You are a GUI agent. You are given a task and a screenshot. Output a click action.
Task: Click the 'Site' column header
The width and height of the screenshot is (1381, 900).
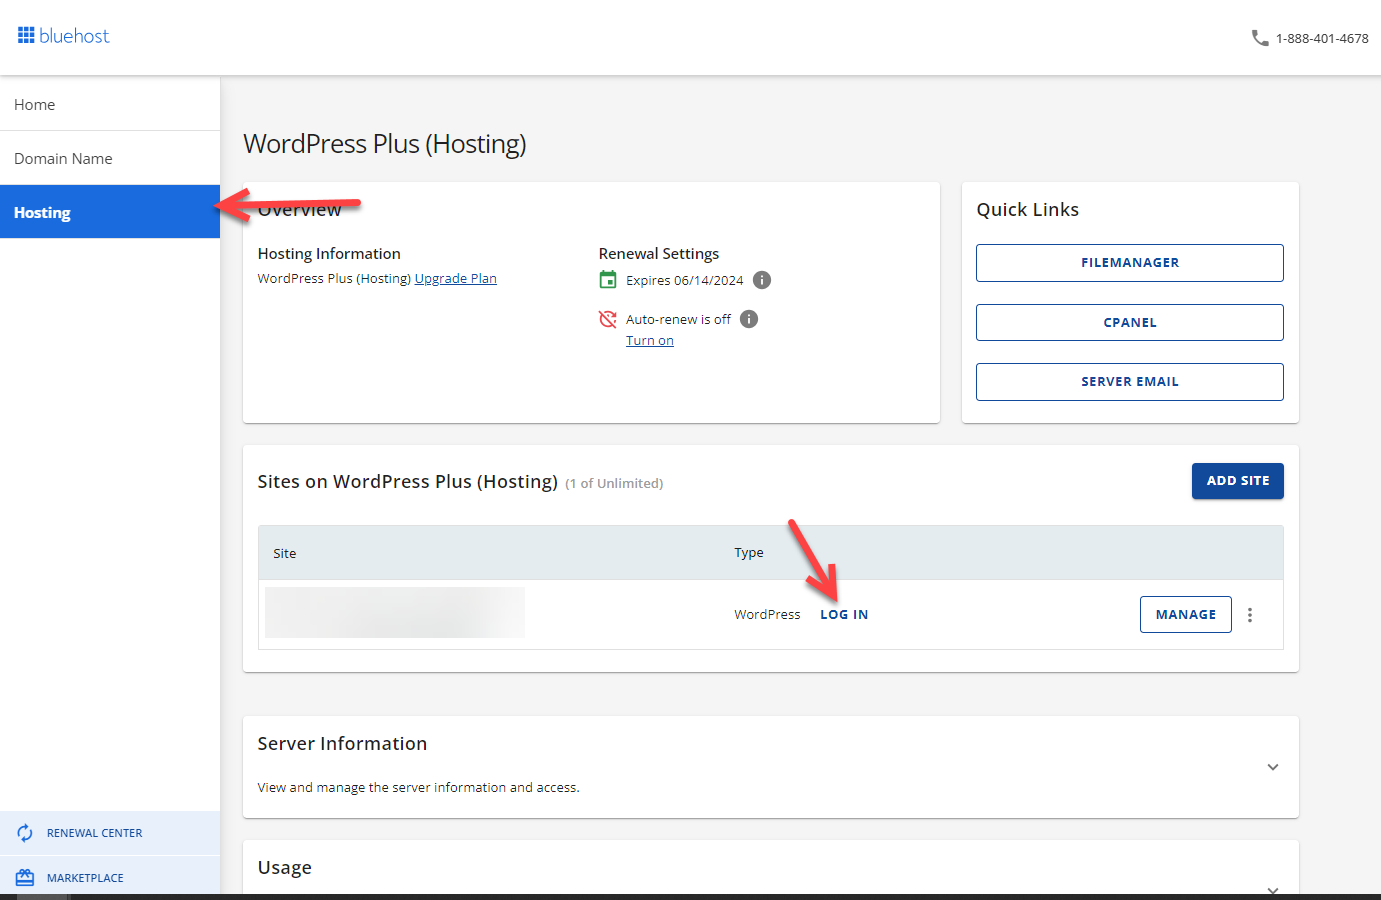(285, 553)
